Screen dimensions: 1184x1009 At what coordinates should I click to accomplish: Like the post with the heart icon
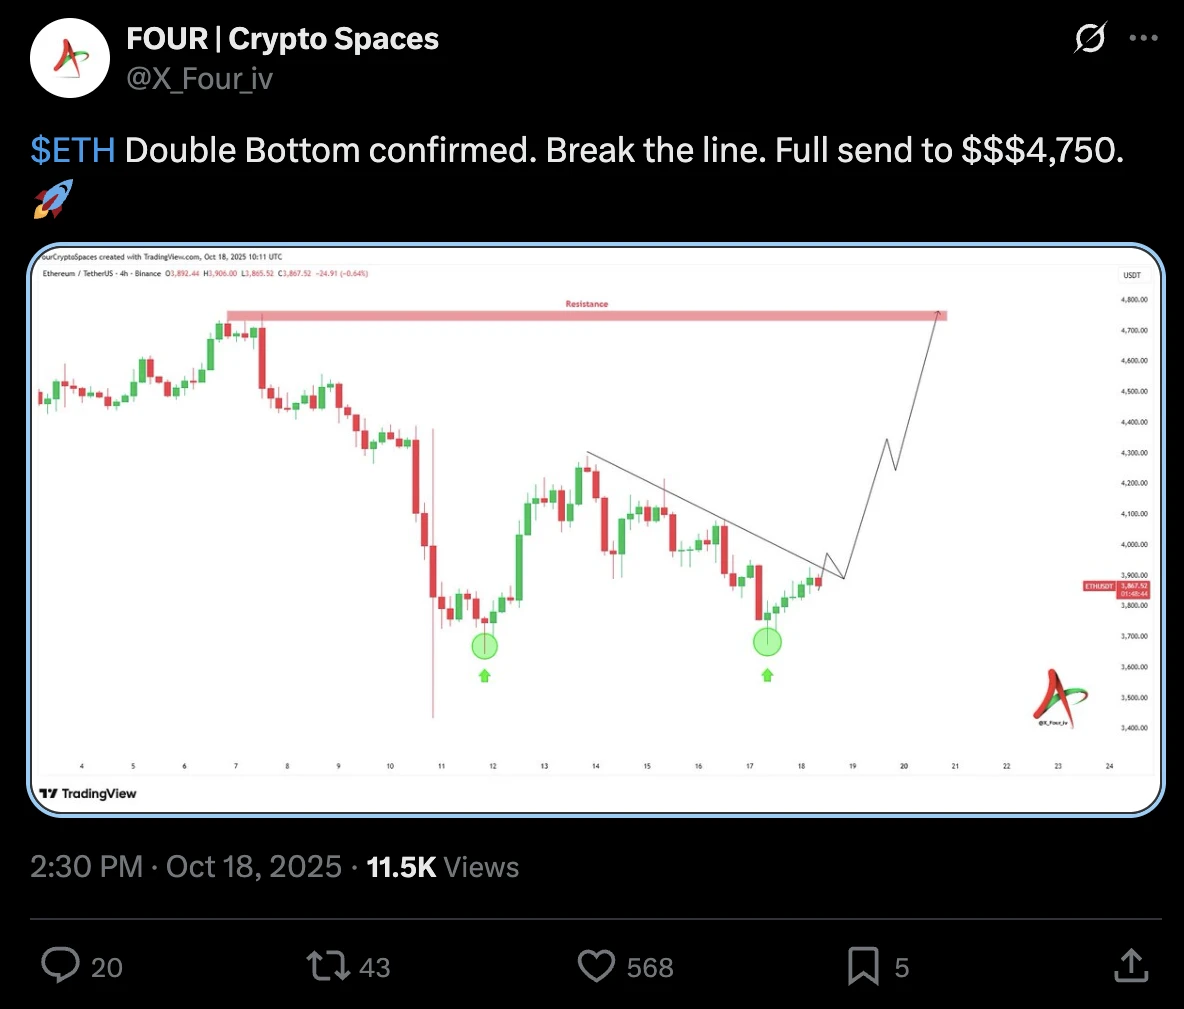click(597, 966)
